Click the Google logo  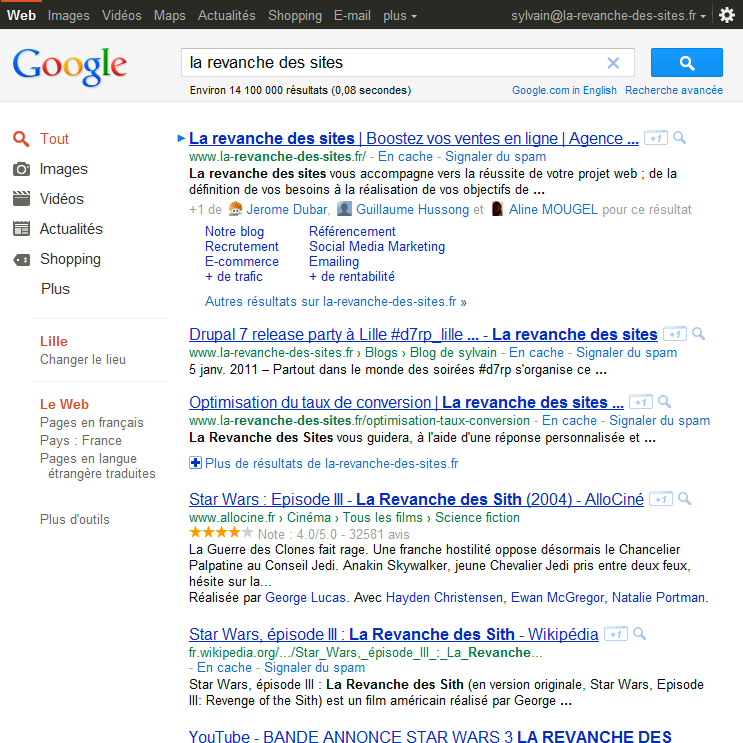pos(70,66)
